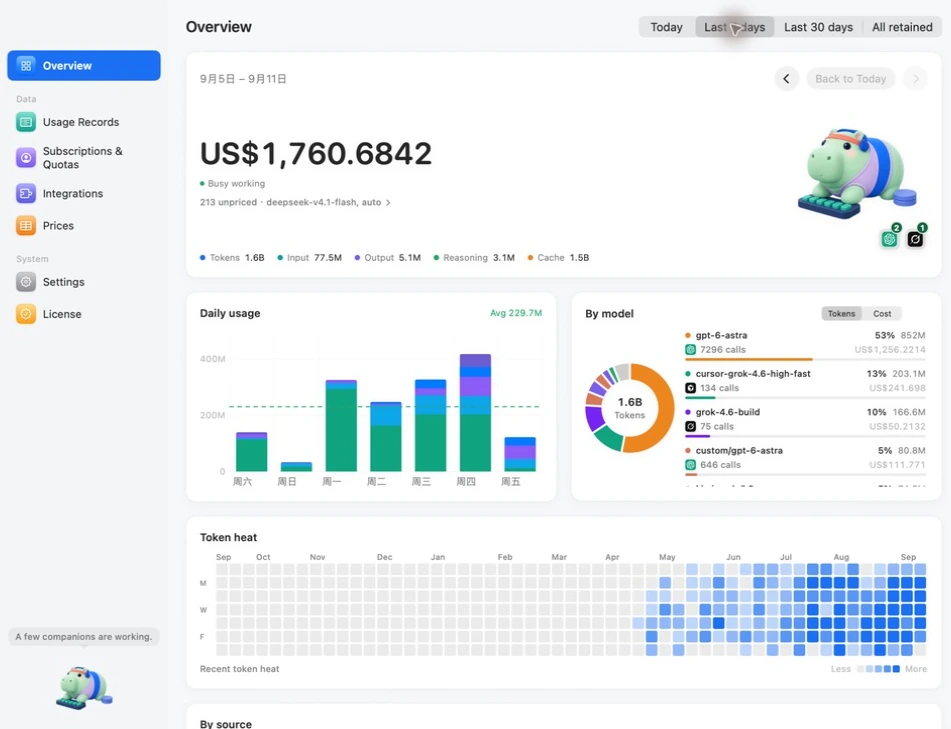Switch By model view to Cost
Image resolution: width=951 pixels, height=729 pixels.
(x=882, y=314)
